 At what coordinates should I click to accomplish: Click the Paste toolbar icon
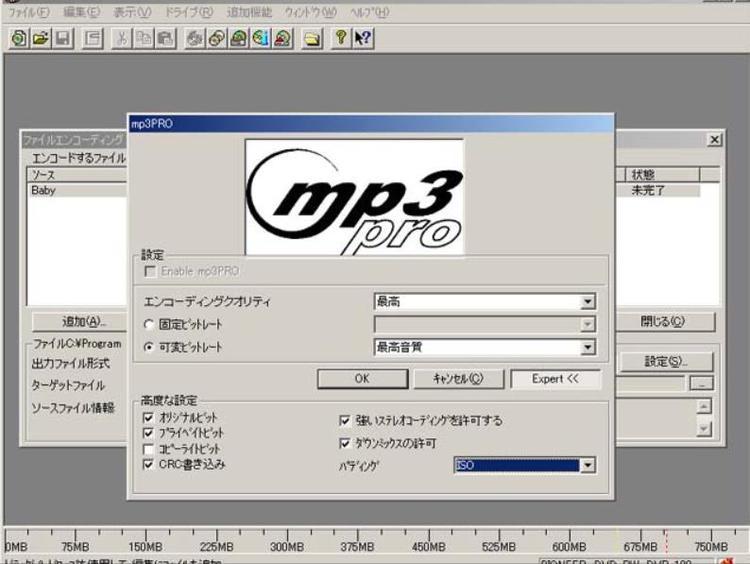tap(165, 38)
